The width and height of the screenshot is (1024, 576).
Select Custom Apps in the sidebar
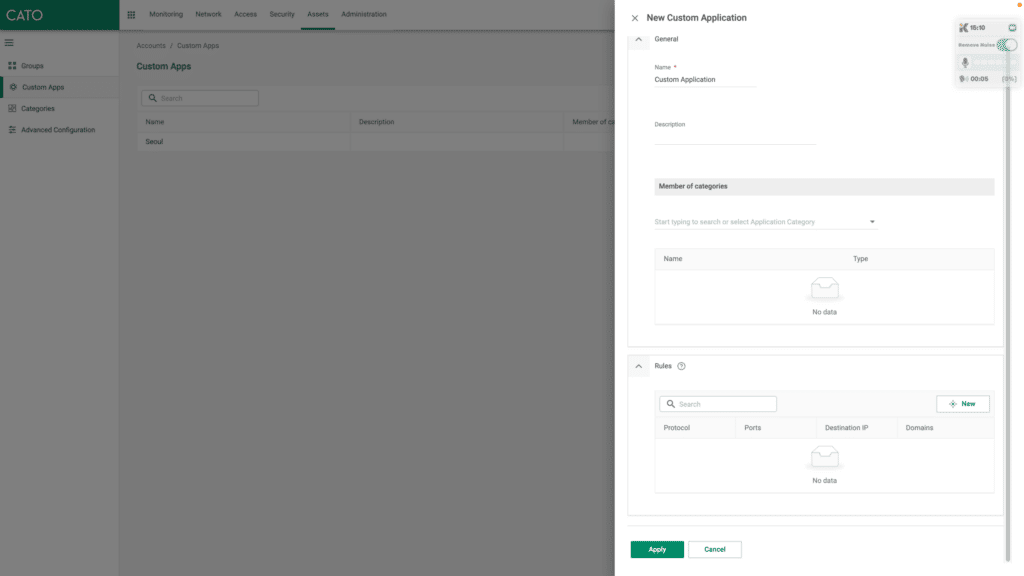tap(42, 86)
